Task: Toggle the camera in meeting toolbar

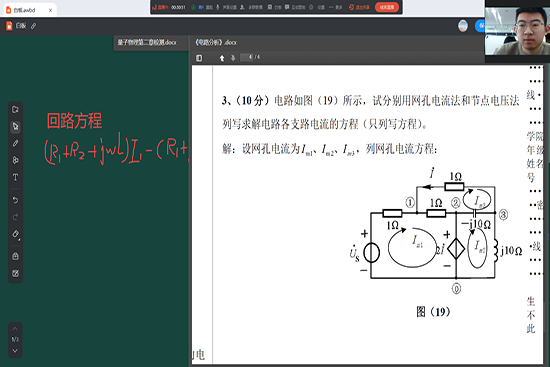Action: pyautogui.click(x=202, y=7)
